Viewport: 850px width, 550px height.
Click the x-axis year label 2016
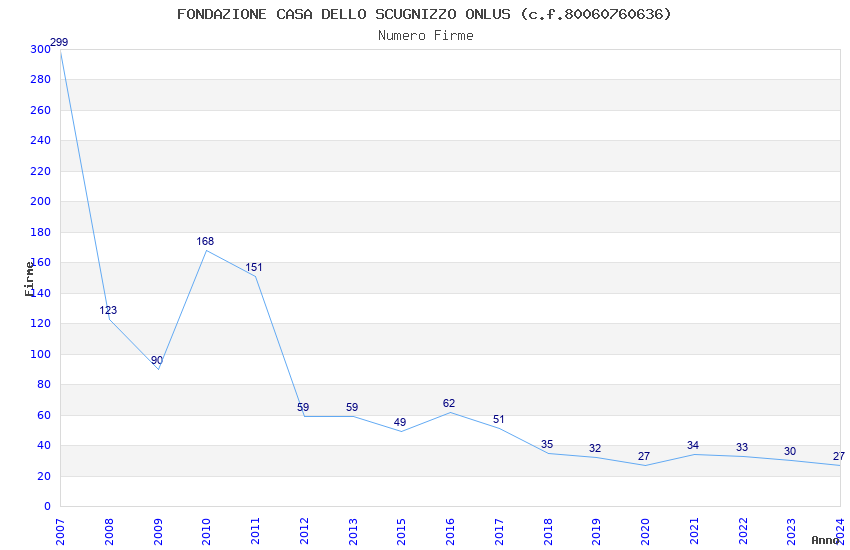tap(450, 532)
